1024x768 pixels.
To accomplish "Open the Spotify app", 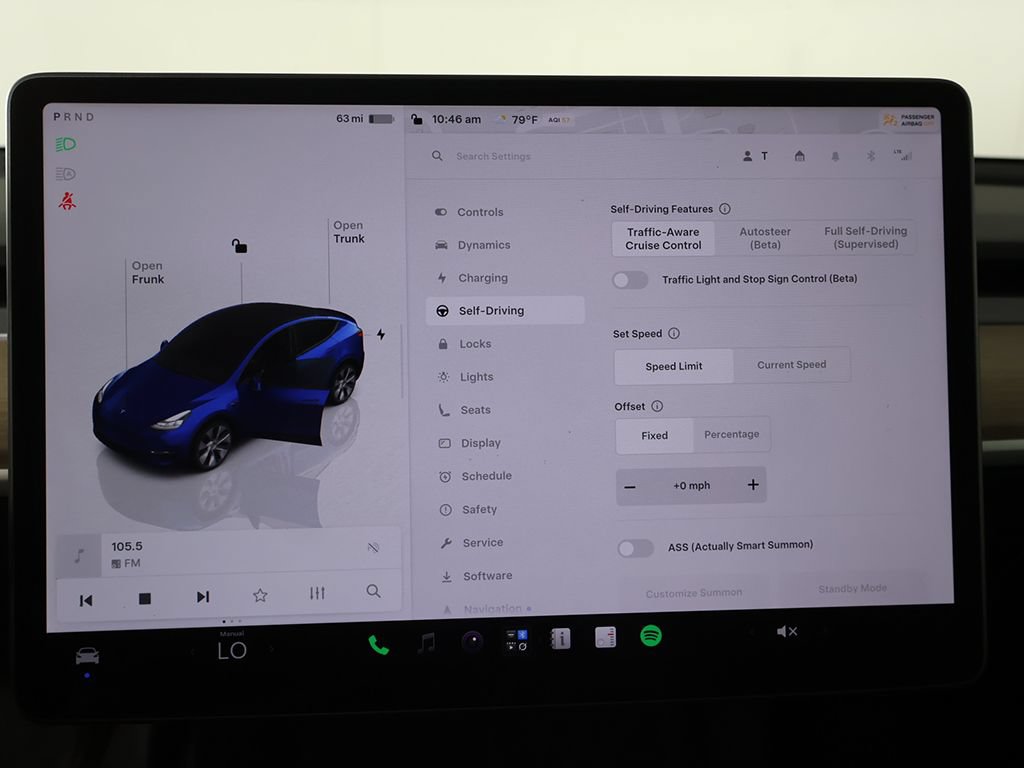I will click(x=650, y=635).
